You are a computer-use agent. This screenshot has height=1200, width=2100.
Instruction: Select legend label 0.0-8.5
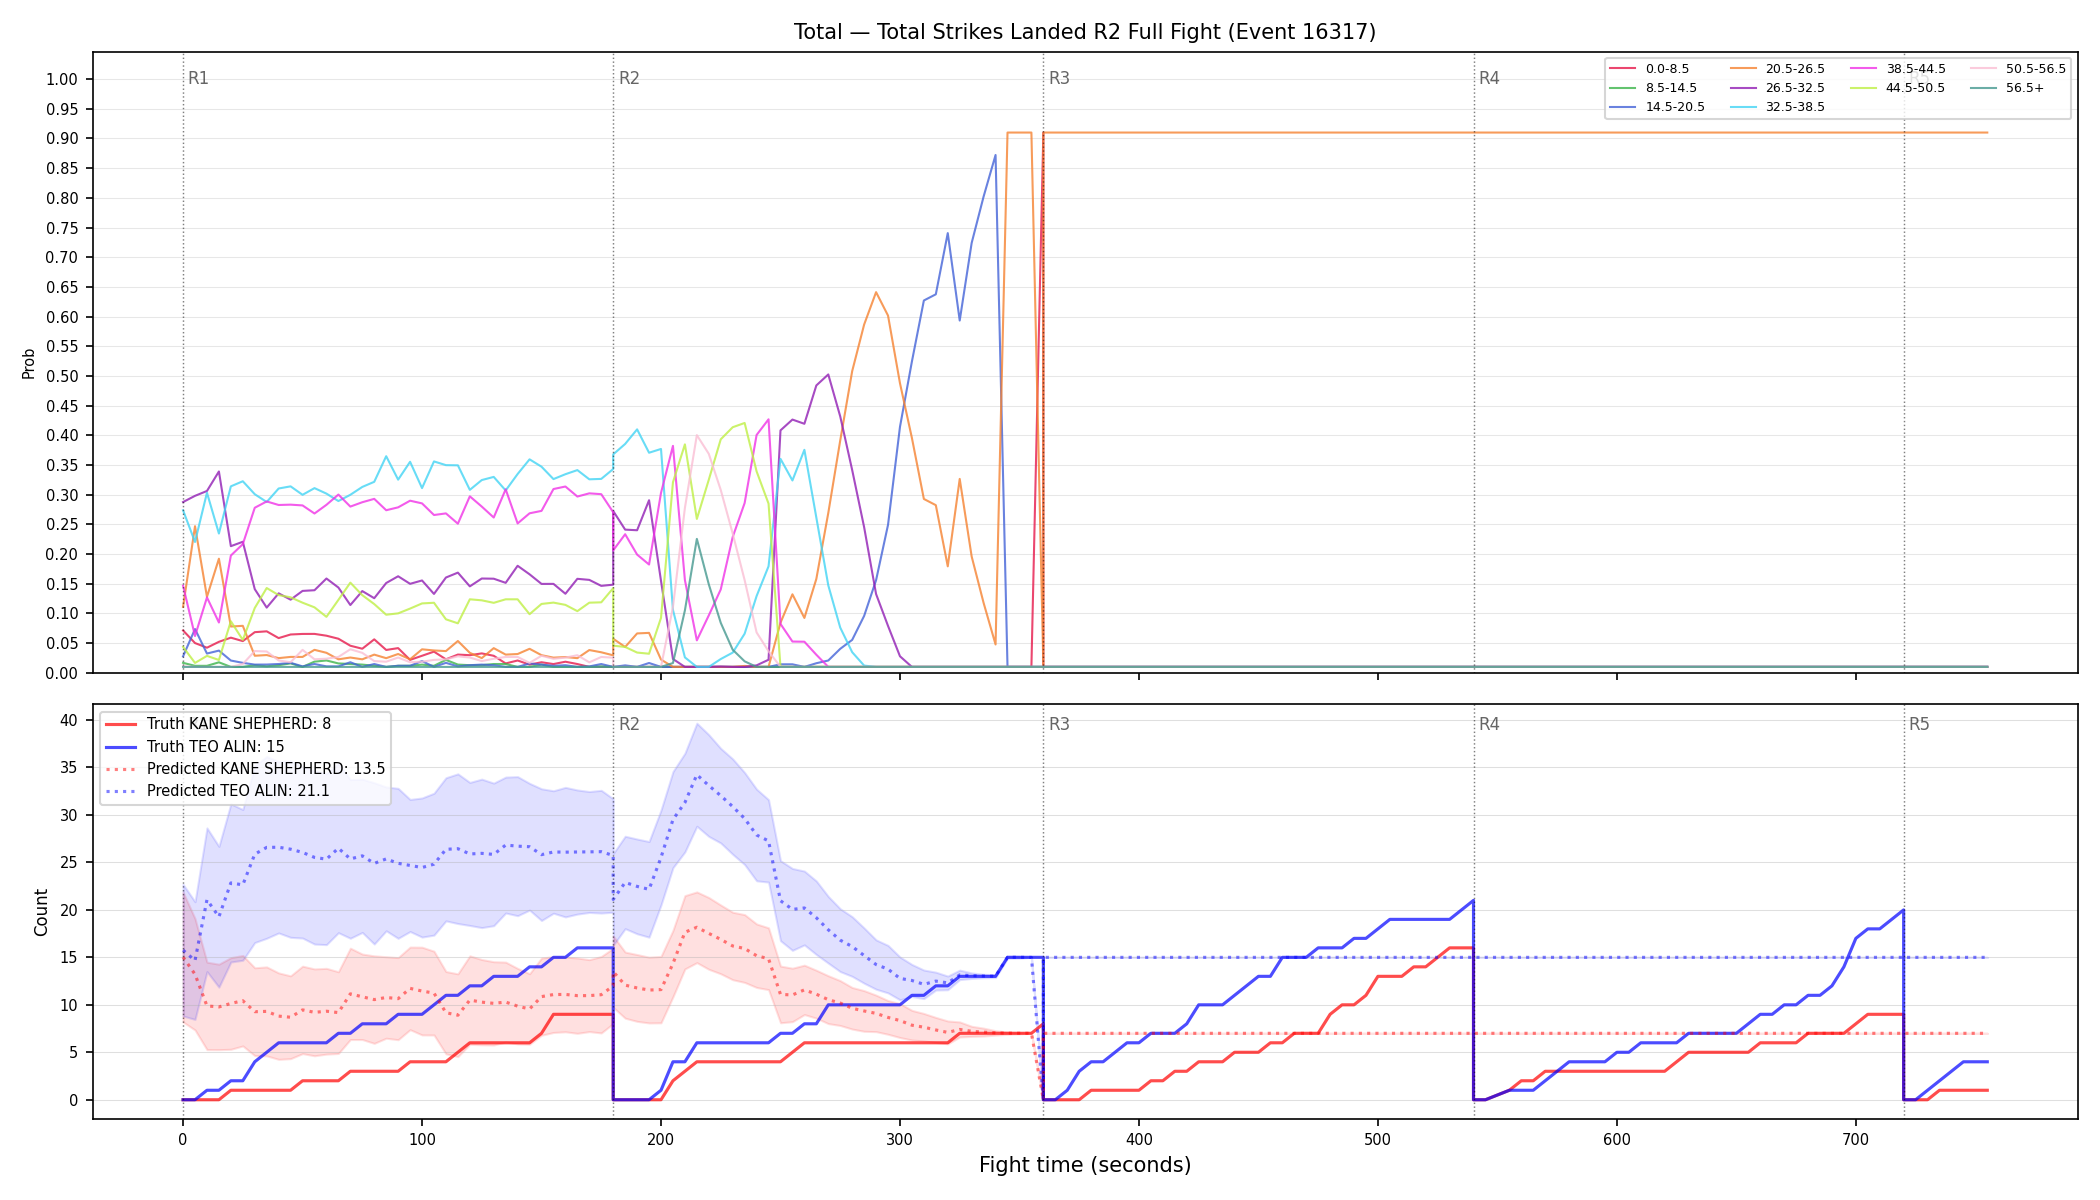[1667, 69]
